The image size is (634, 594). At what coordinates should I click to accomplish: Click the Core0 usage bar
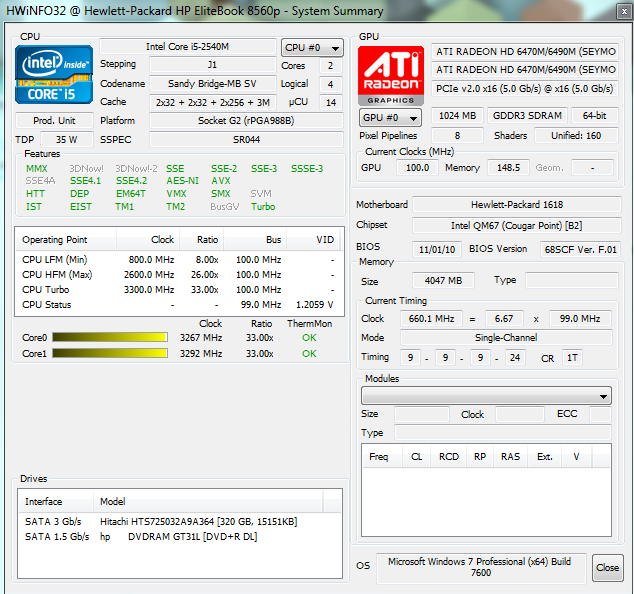pos(110,337)
